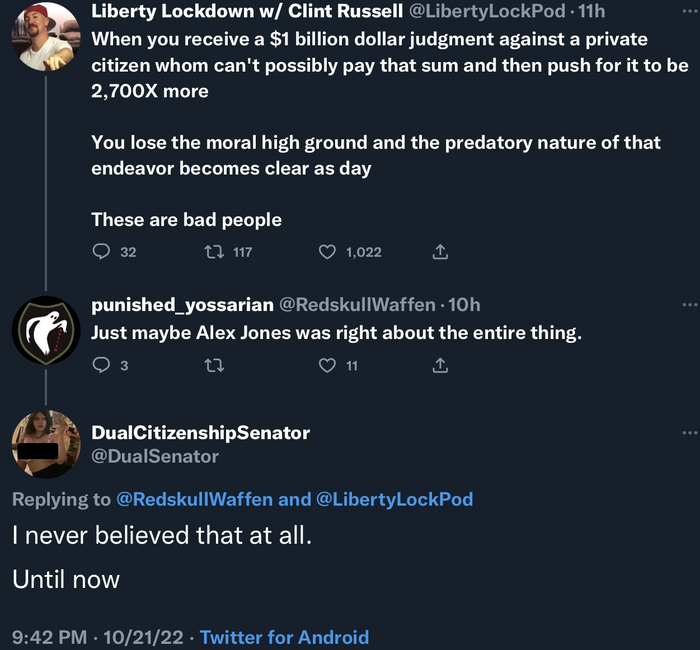700x650 pixels.
Task: Retweet punished_yossarian's tweet
Action: 213,366
